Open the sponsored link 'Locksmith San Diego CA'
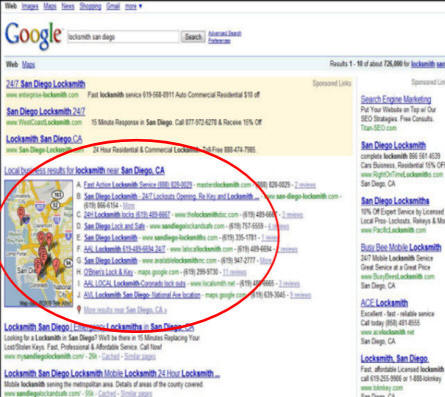The image size is (445, 397). click(x=44, y=139)
